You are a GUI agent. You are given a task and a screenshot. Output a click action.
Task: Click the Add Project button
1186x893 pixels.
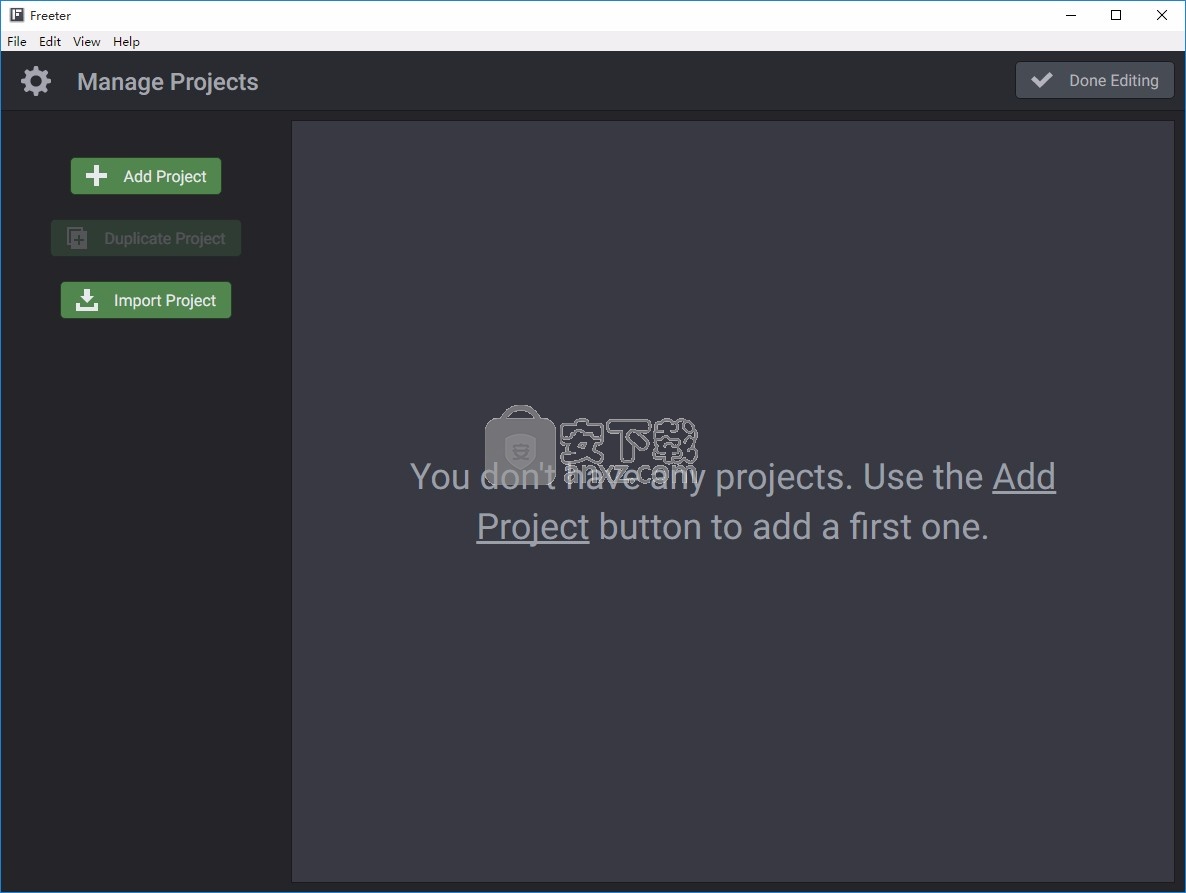pyautogui.click(x=146, y=176)
